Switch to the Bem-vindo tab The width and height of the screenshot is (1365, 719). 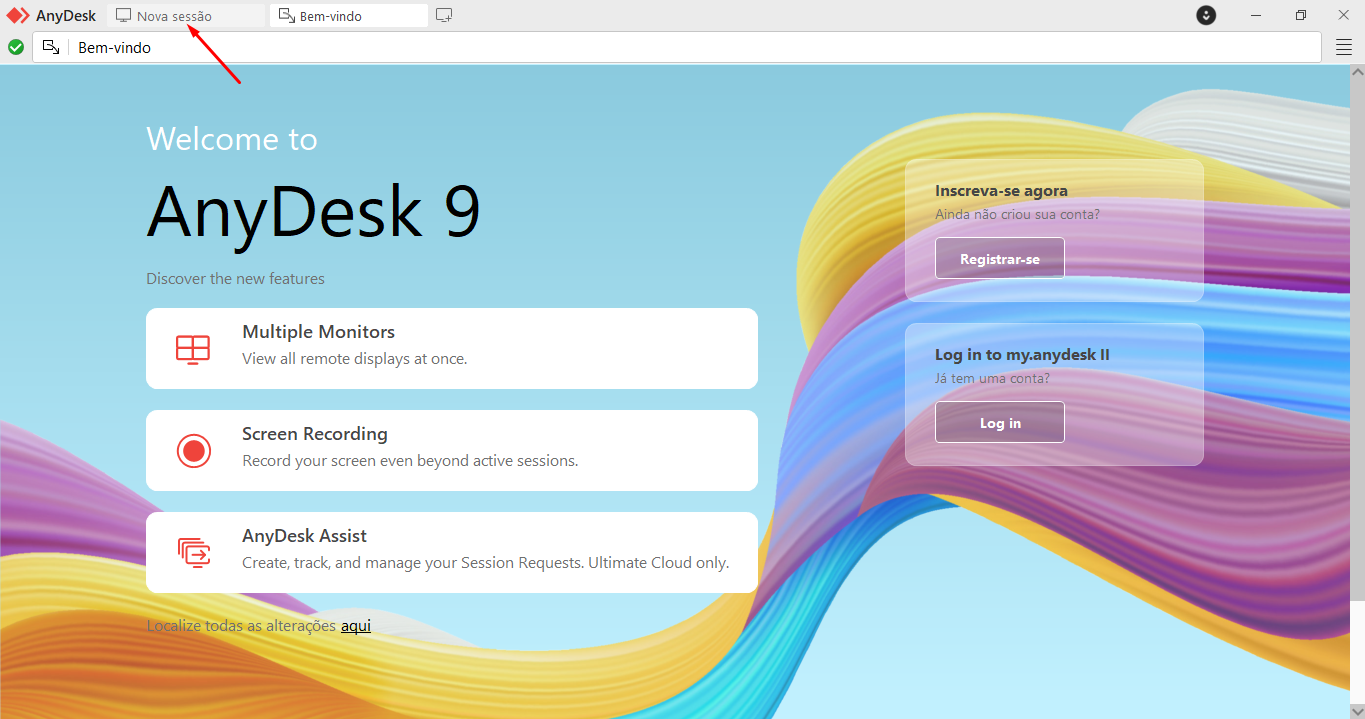(x=349, y=15)
